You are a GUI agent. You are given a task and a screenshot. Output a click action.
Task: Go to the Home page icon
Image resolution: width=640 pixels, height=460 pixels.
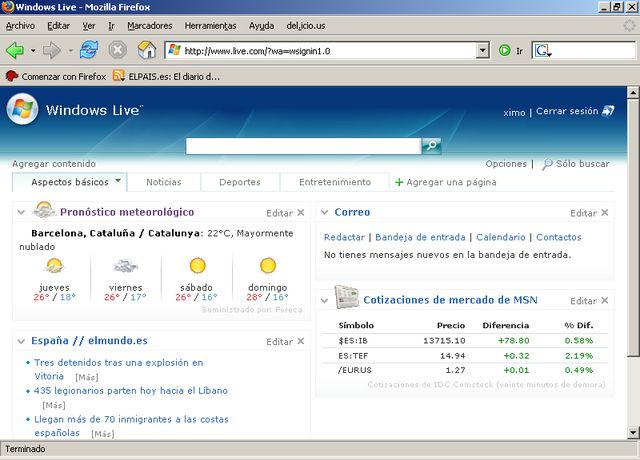pyautogui.click(x=147, y=50)
